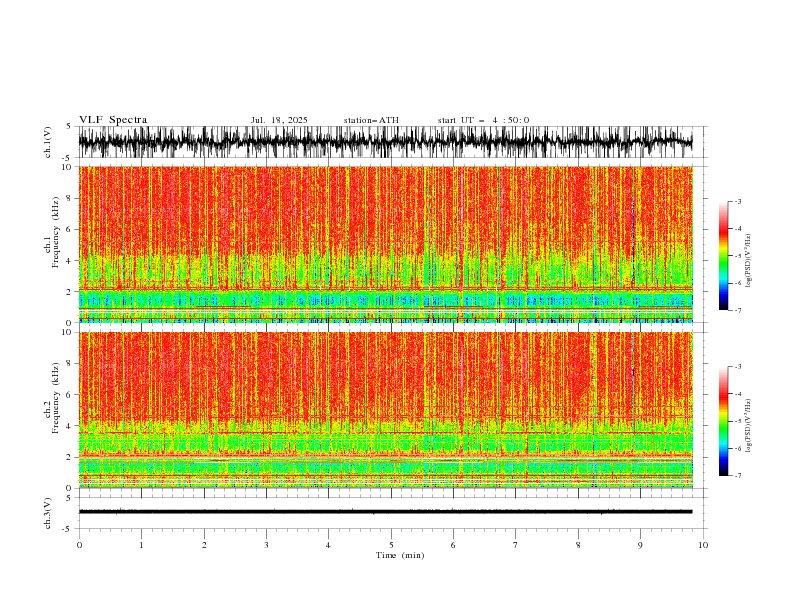Viewport: 792px width, 612px height.
Task: Click the ch.1 "Frequency (kHz)" axis label
Action: pyautogui.click(x=56, y=232)
